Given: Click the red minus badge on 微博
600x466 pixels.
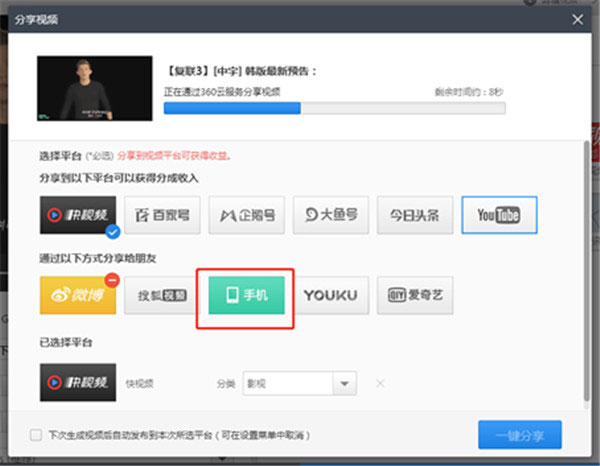Looking at the screenshot, I should [x=112, y=278].
